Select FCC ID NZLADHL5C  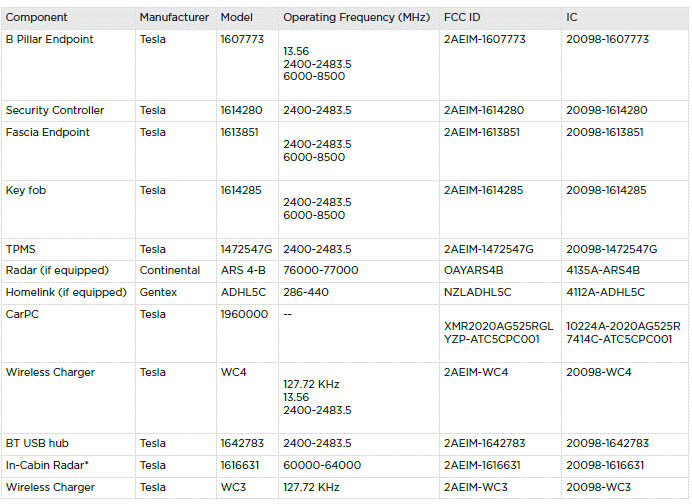point(477,293)
